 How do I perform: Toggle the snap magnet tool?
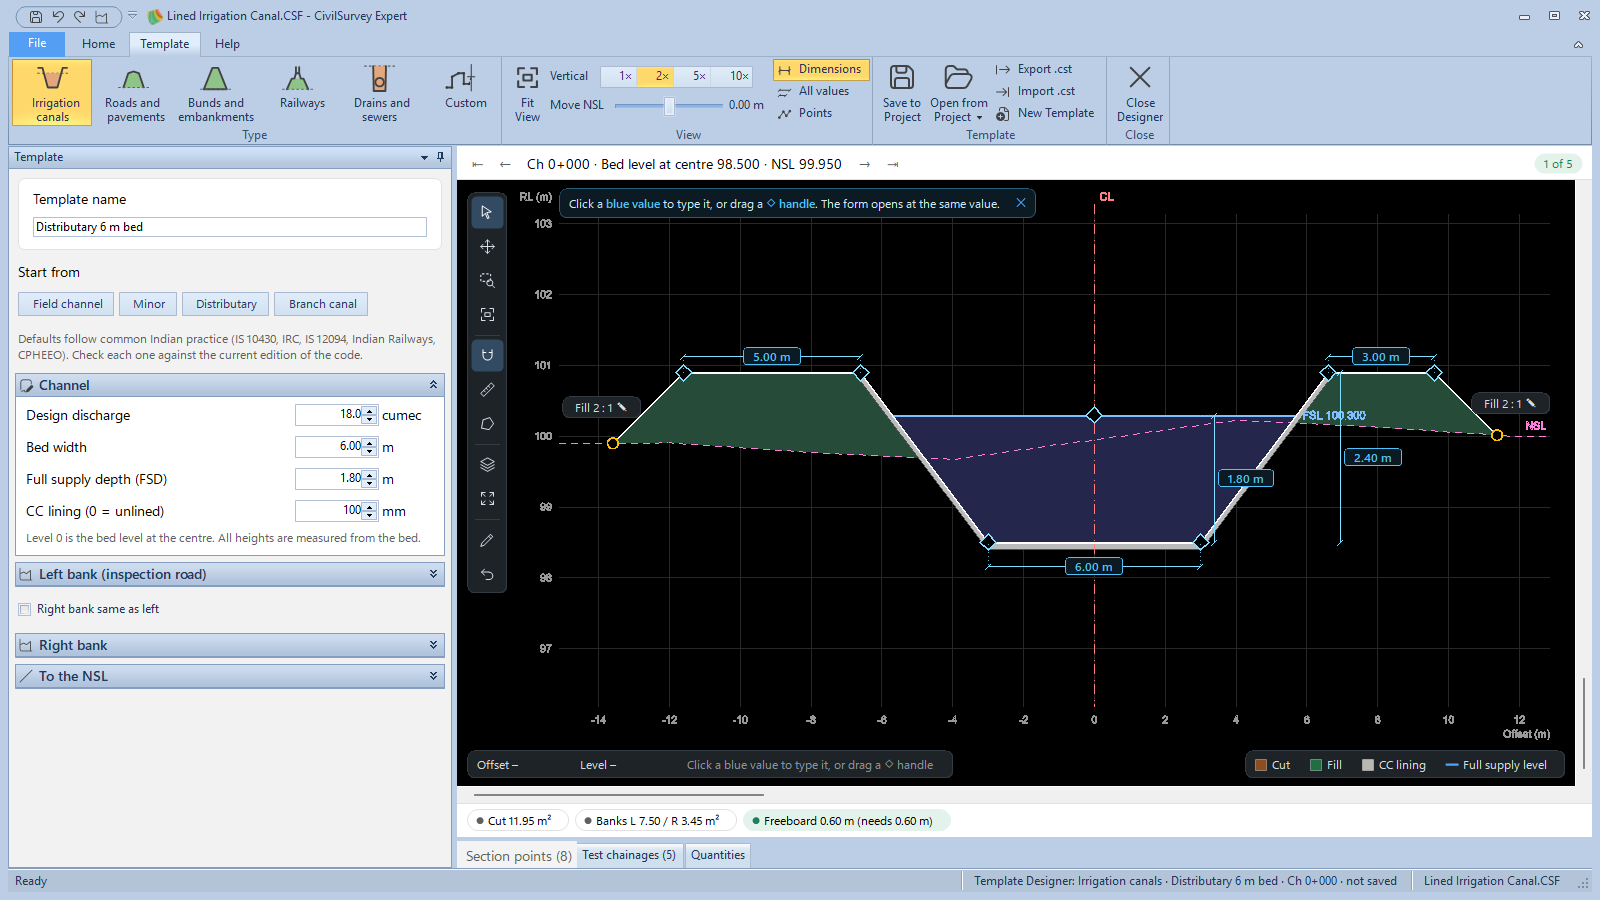(487, 355)
